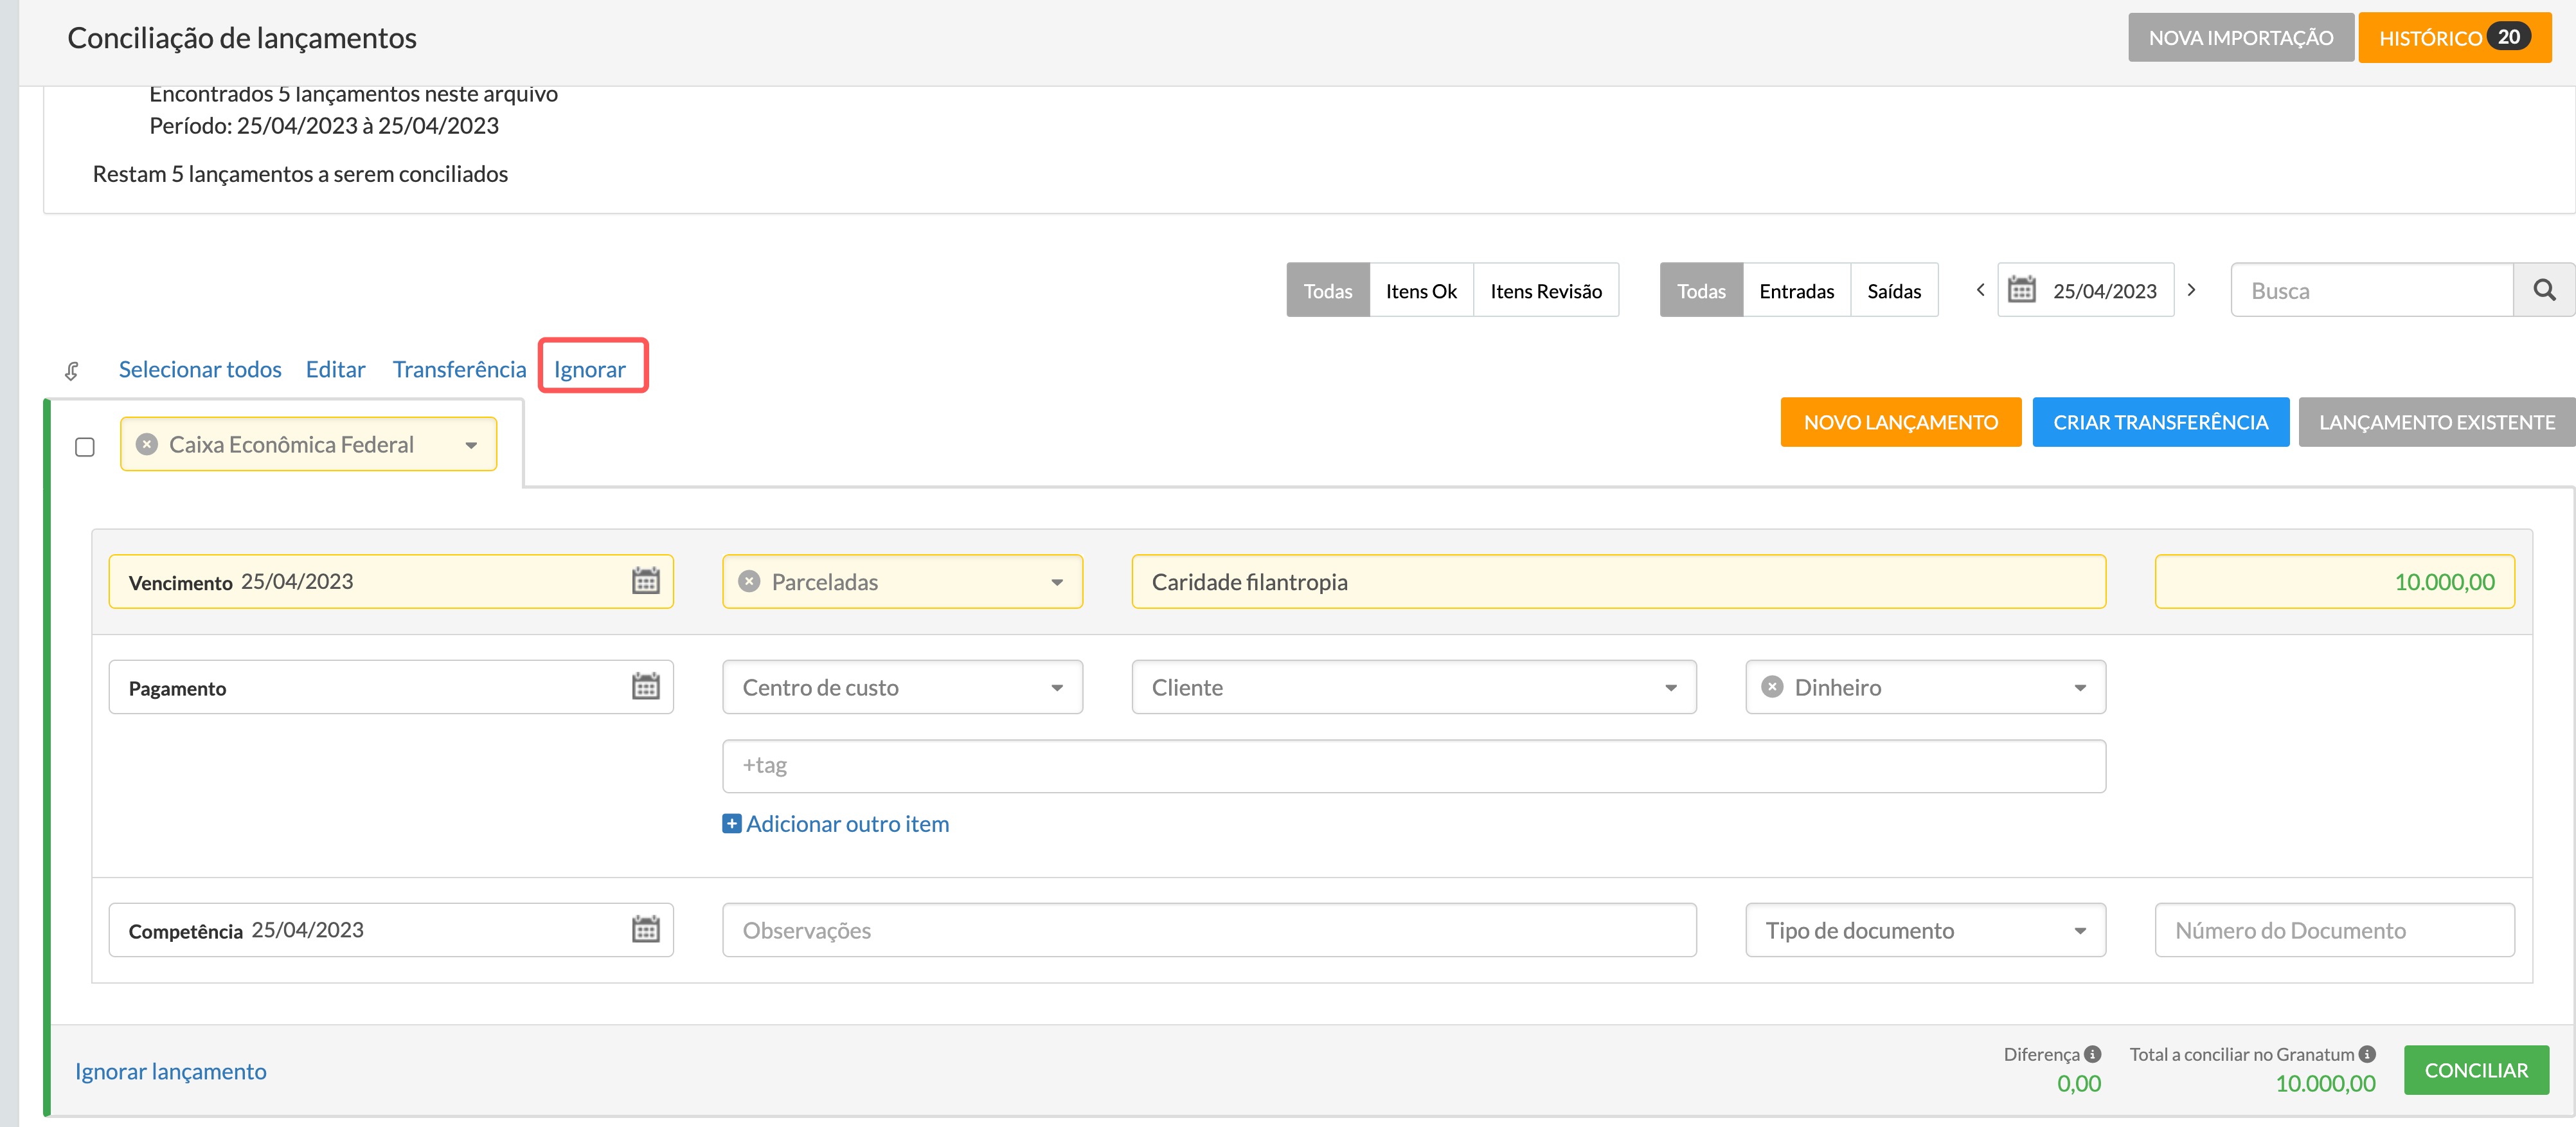
Task: Click the CRIAR TRANSFERÊNCIA button
Action: click(x=2160, y=422)
